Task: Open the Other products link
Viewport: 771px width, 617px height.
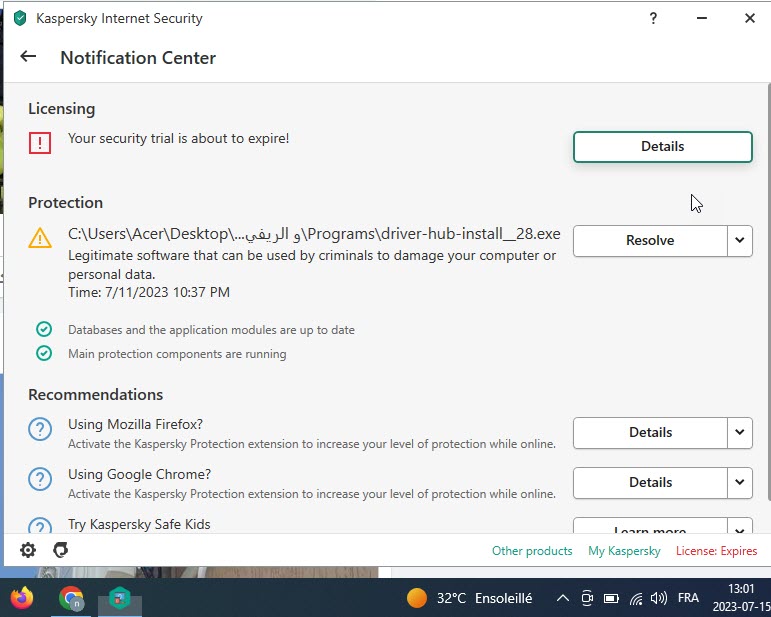Action: [x=532, y=551]
